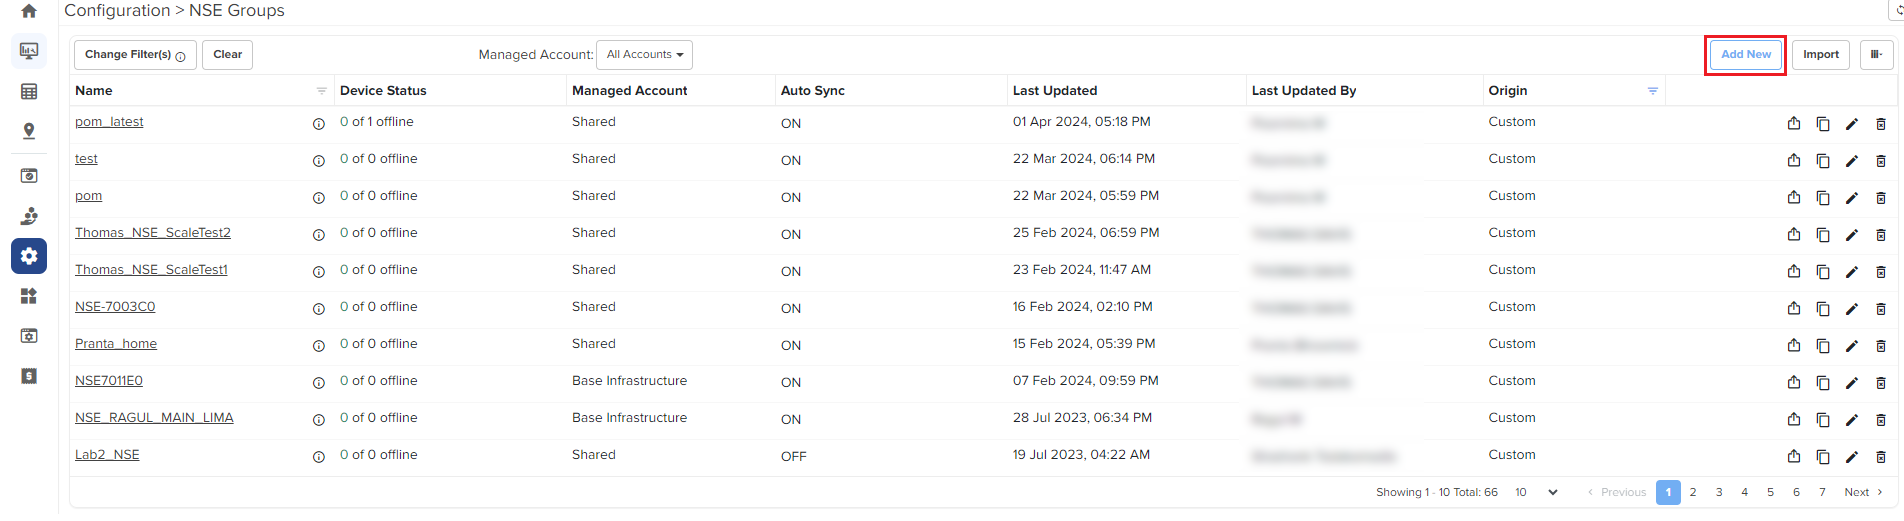Open the Configuration gear icon in sidebar

29,256
